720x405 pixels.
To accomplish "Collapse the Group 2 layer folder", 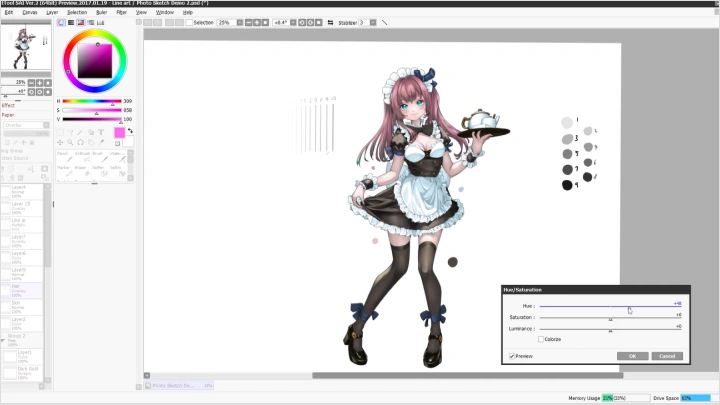I will click(3, 340).
